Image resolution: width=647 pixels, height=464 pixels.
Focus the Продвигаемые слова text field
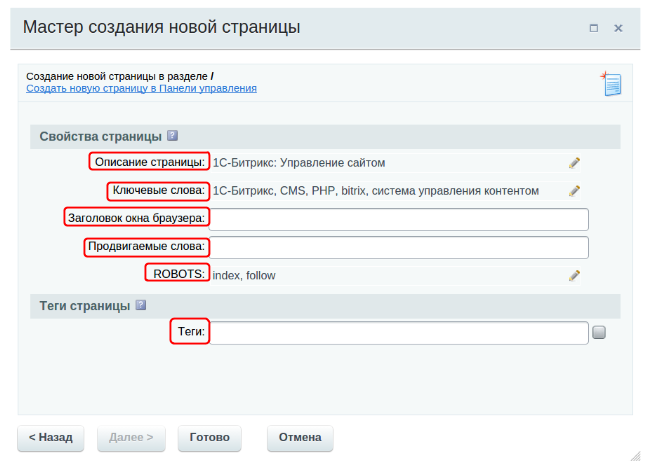pyautogui.click(x=398, y=247)
